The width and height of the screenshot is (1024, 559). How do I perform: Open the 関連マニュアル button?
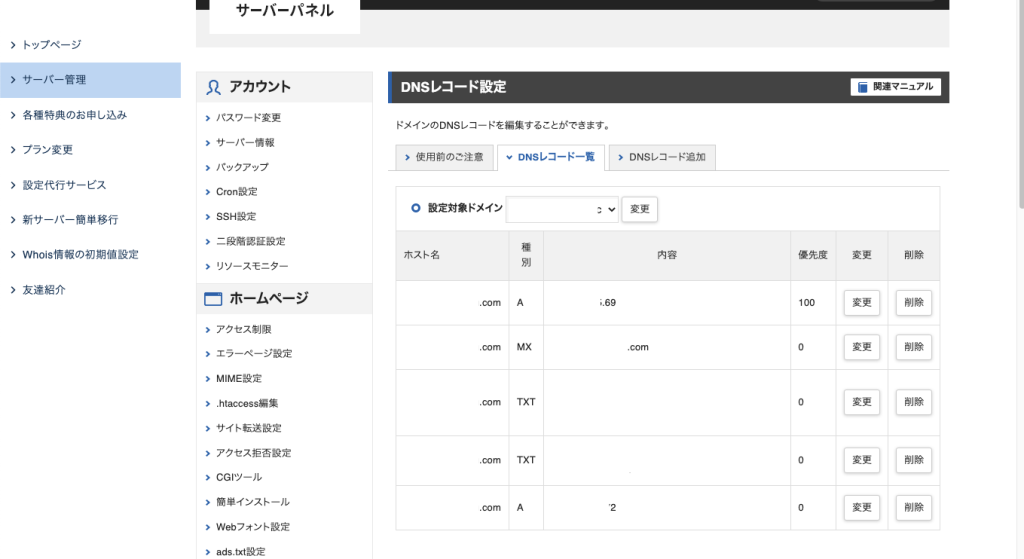coord(895,87)
